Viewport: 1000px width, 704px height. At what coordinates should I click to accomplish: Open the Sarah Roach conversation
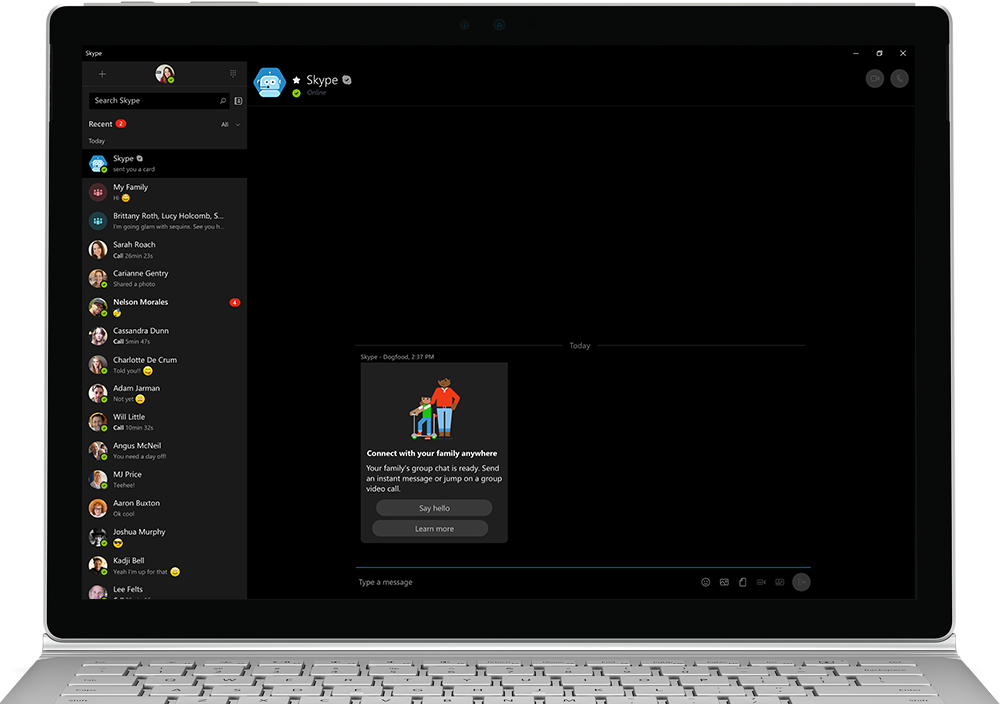point(165,249)
